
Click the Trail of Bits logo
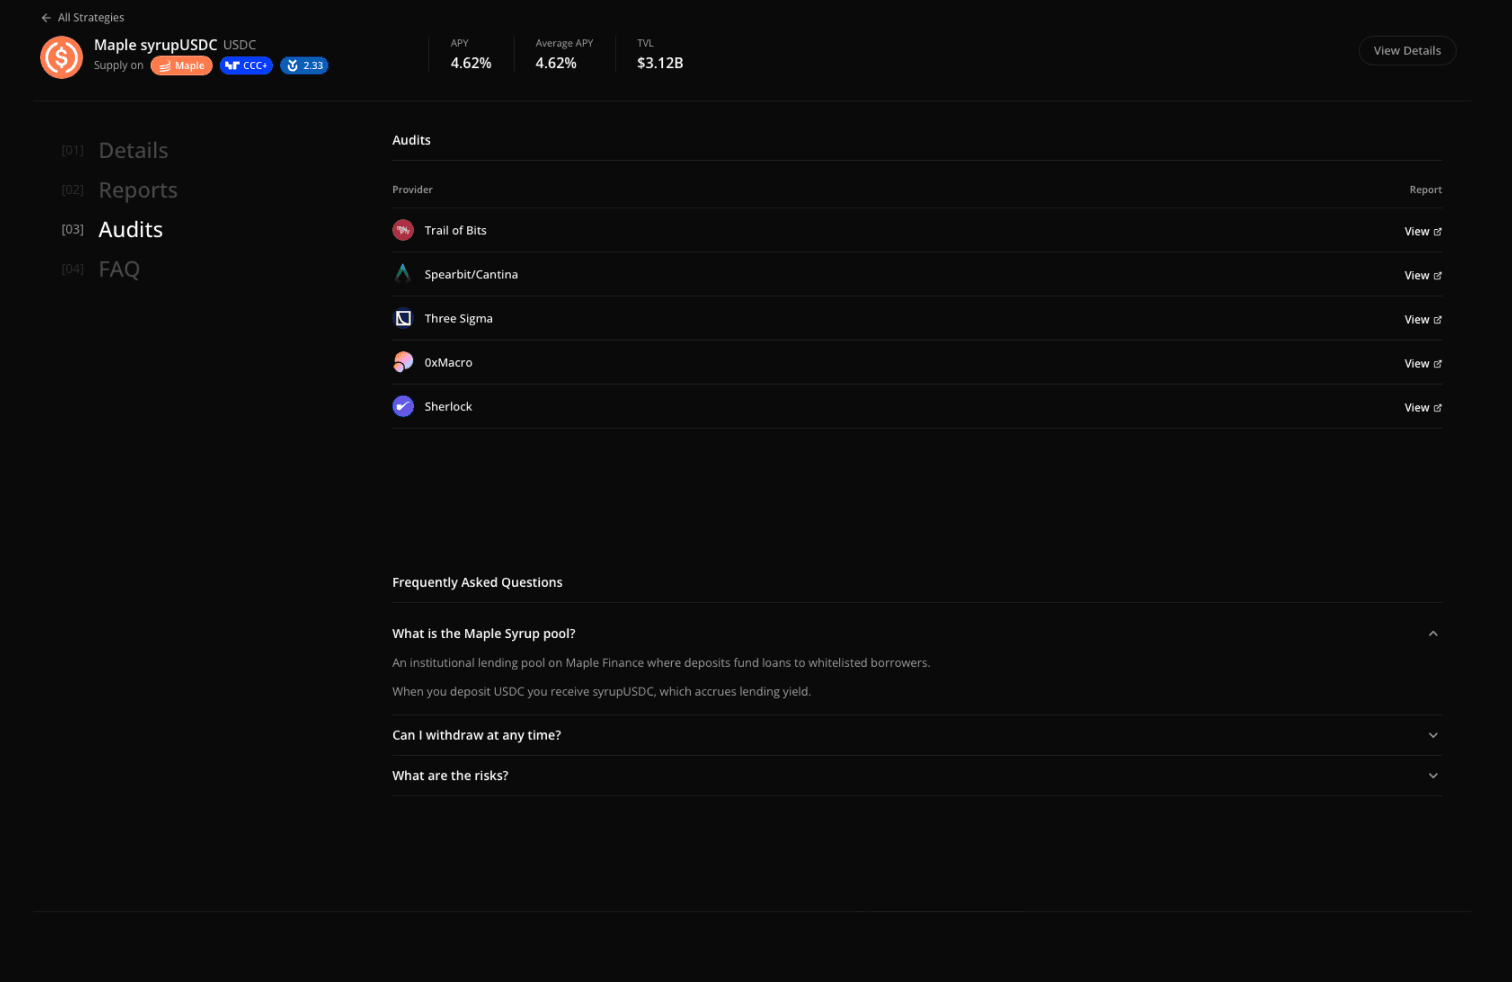pyautogui.click(x=403, y=230)
